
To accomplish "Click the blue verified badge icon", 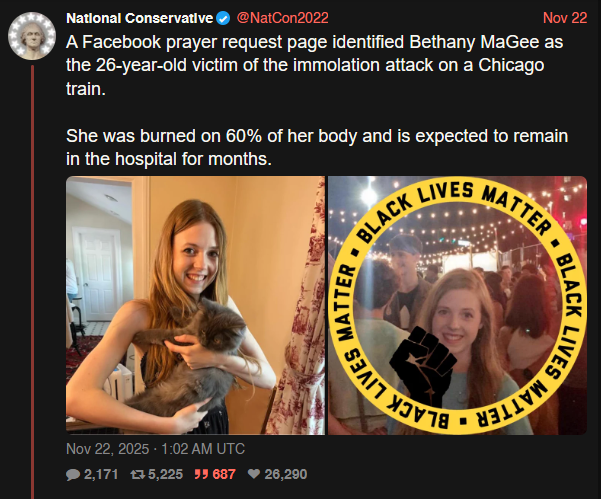I will (x=252, y=18).
